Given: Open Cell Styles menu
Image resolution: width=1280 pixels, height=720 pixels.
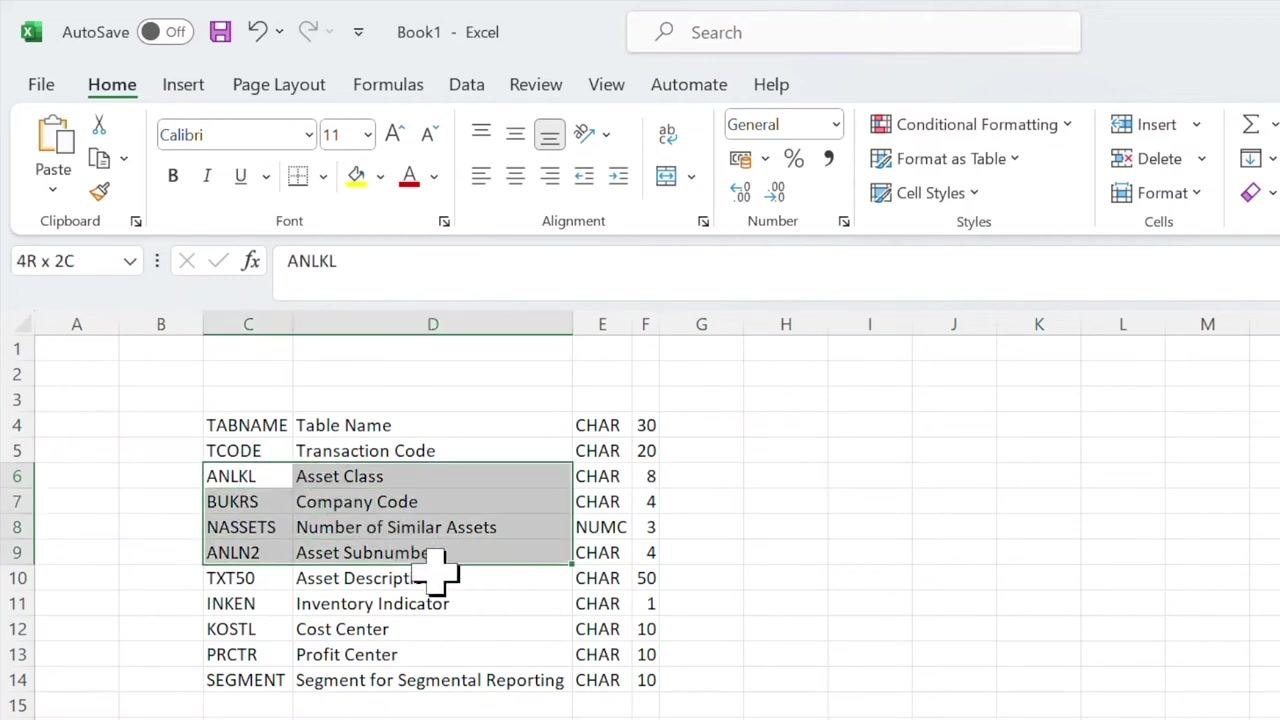Looking at the screenshot, I should [925, 192].
